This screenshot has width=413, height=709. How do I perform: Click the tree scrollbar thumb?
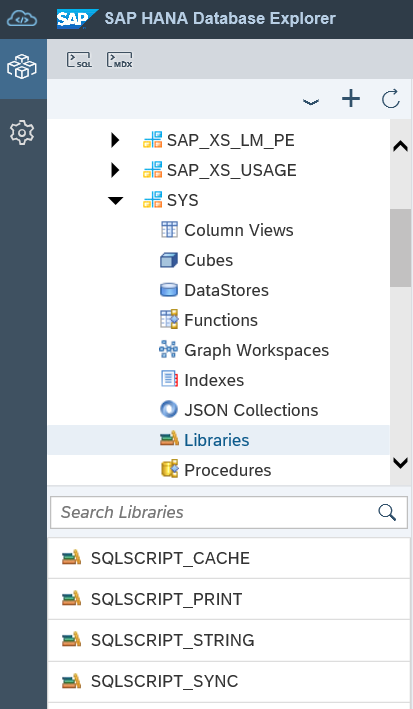400,248
